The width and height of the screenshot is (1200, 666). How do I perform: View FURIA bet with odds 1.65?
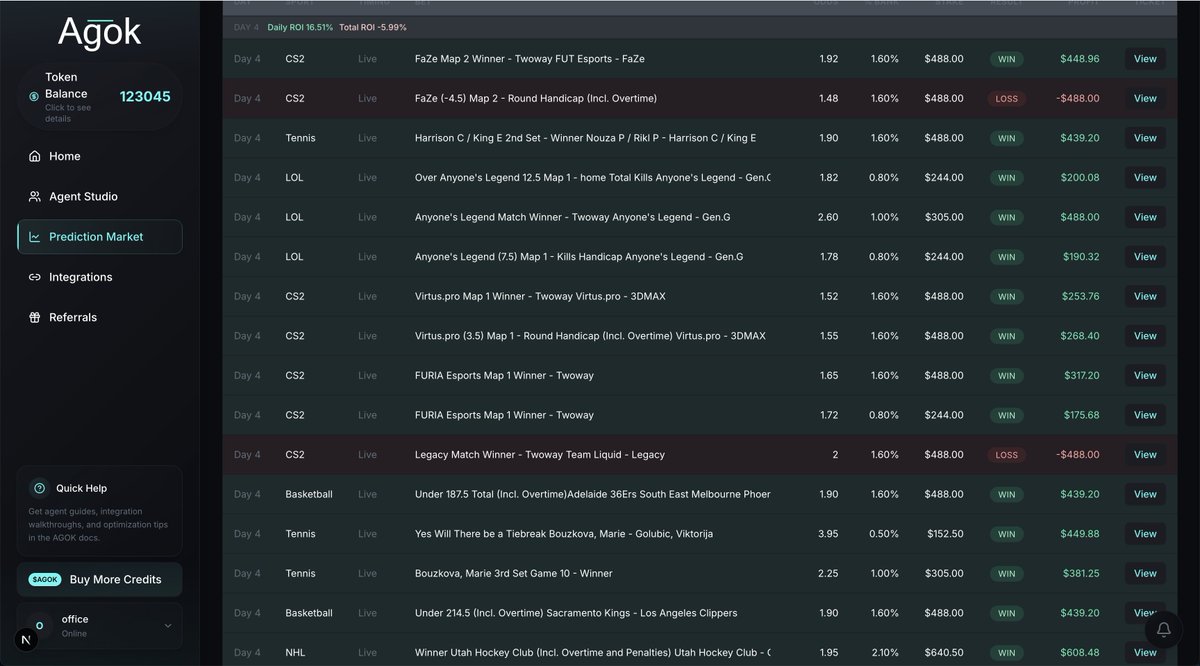point(1145,376)
